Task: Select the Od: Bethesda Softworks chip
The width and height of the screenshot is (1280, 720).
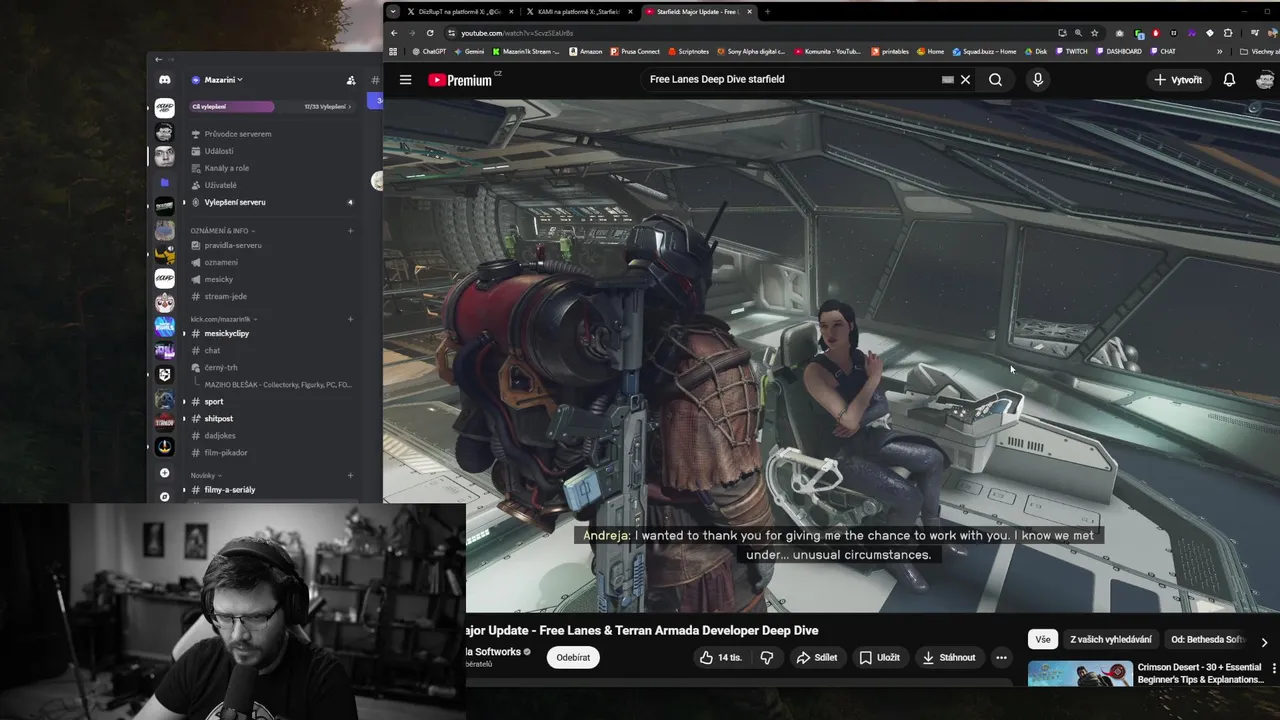Action: pos(1207,639)
